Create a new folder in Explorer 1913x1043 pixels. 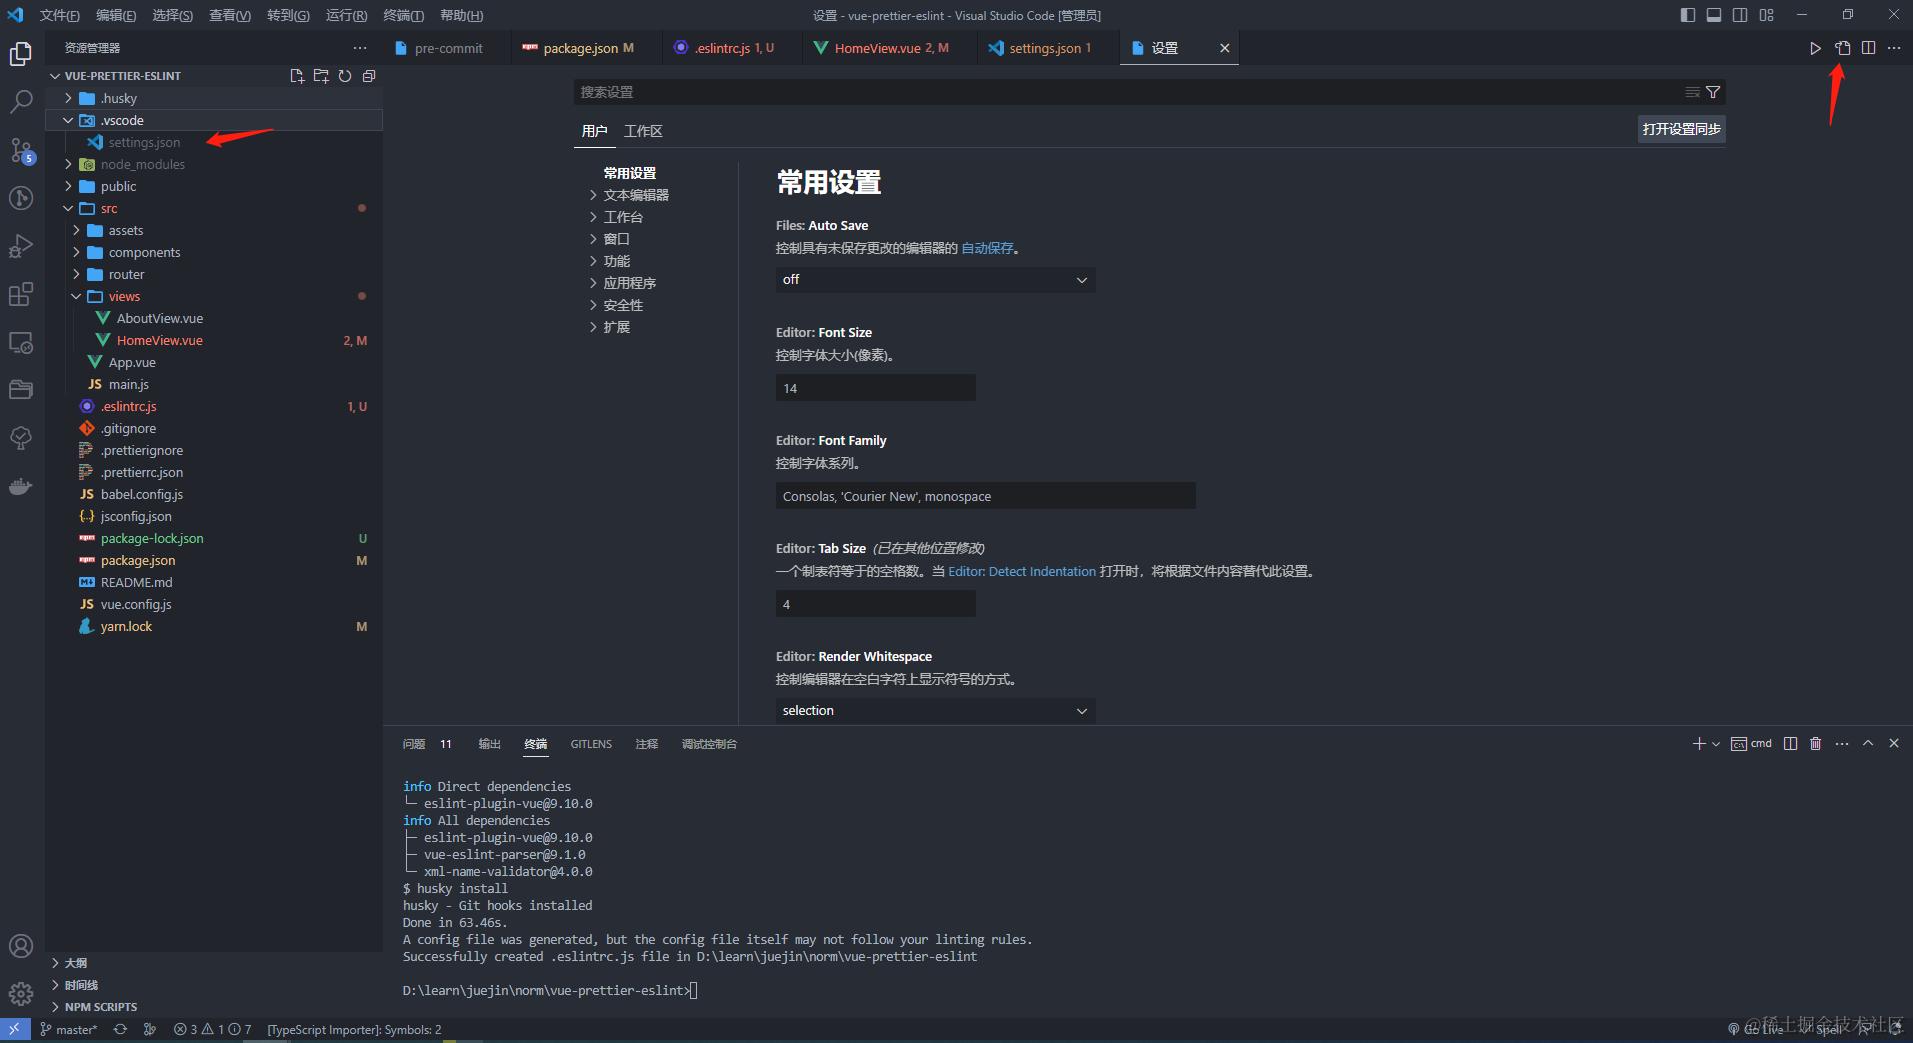point(321,76)
